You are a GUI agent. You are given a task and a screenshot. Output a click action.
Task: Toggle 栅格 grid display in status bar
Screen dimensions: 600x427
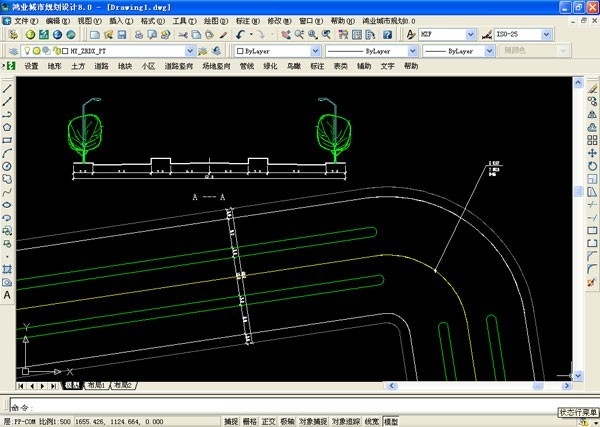[x=250, y=421]
